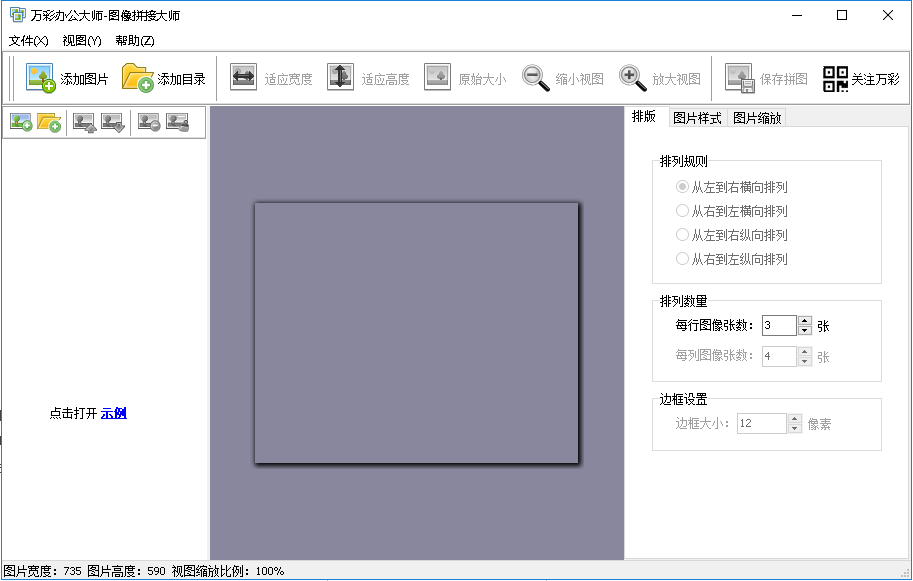Increase 每行图像张数 using up arrow
This screenshot has height=581, width=913.
click(x=805, y=321)
